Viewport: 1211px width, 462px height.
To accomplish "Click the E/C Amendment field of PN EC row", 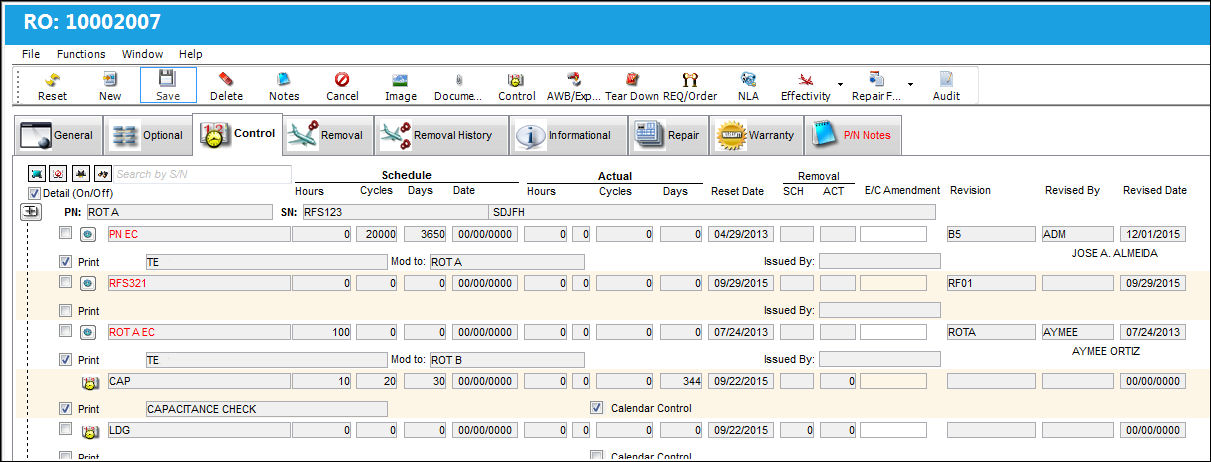I will 893,234.
